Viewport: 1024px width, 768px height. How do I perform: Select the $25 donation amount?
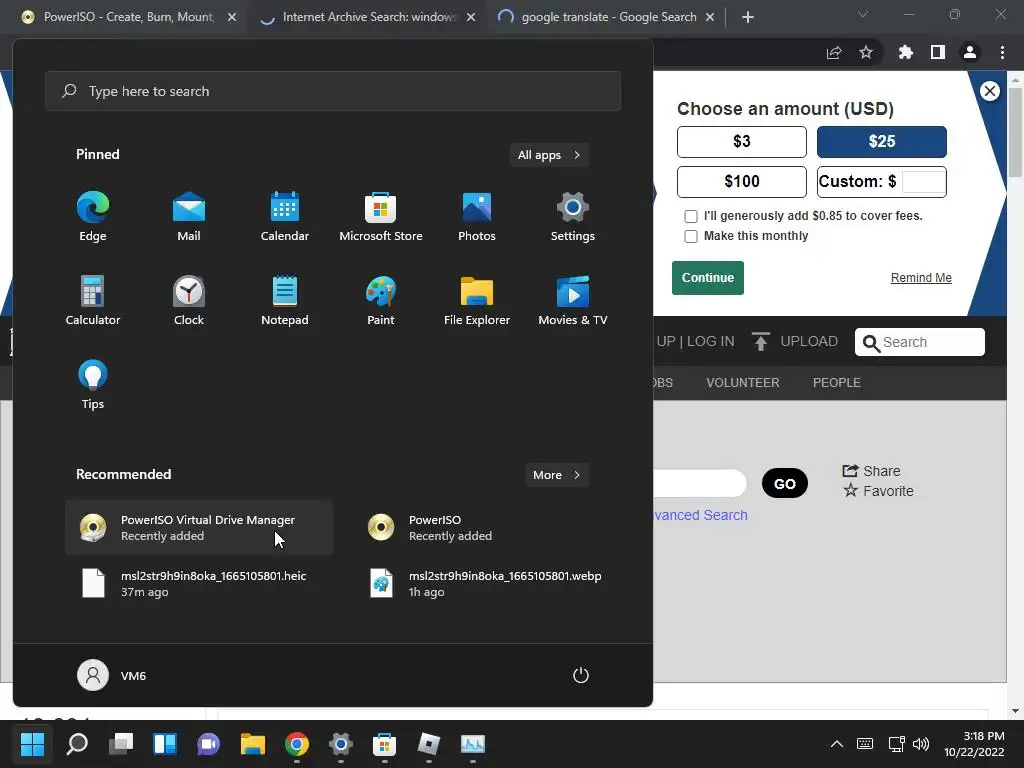tap(882, 142)
